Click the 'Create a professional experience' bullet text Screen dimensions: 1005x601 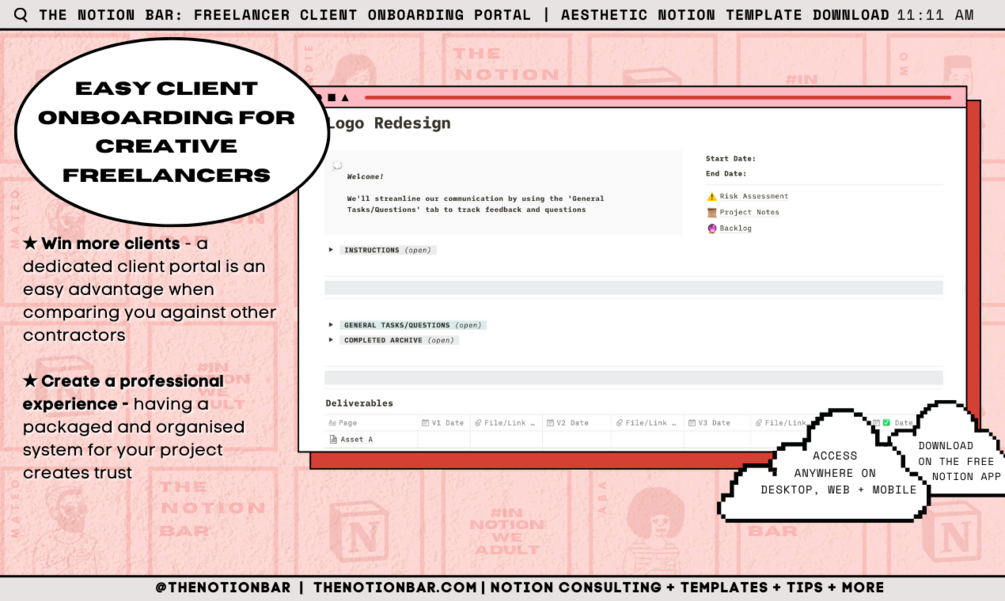[x=133, y=427]
